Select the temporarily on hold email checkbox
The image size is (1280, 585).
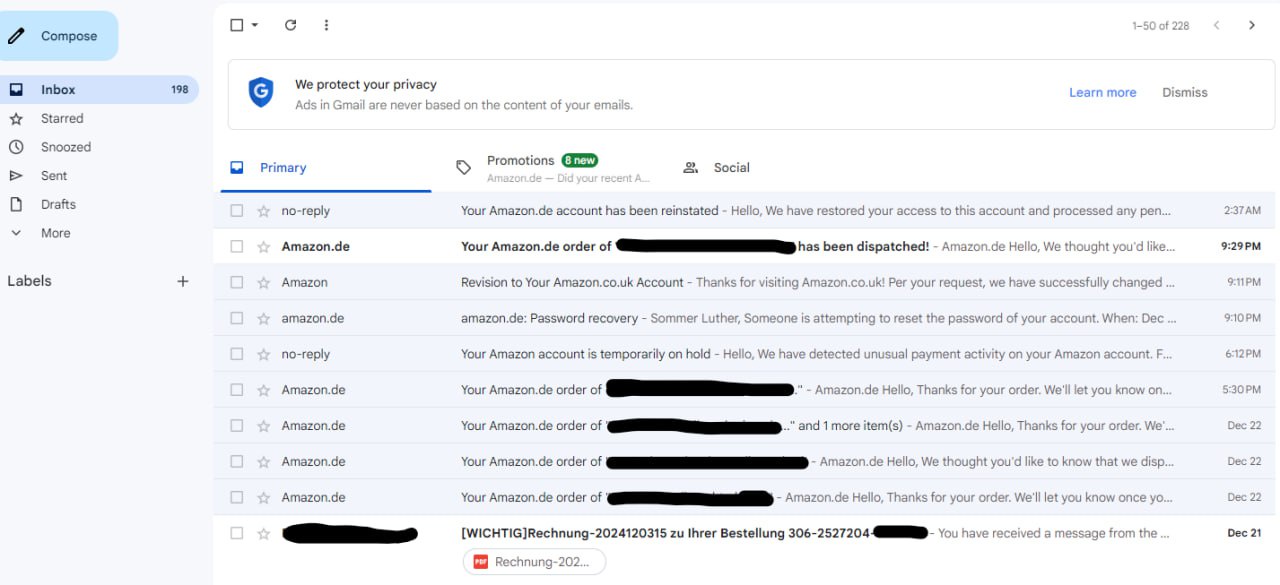click(x=237, y=354)
